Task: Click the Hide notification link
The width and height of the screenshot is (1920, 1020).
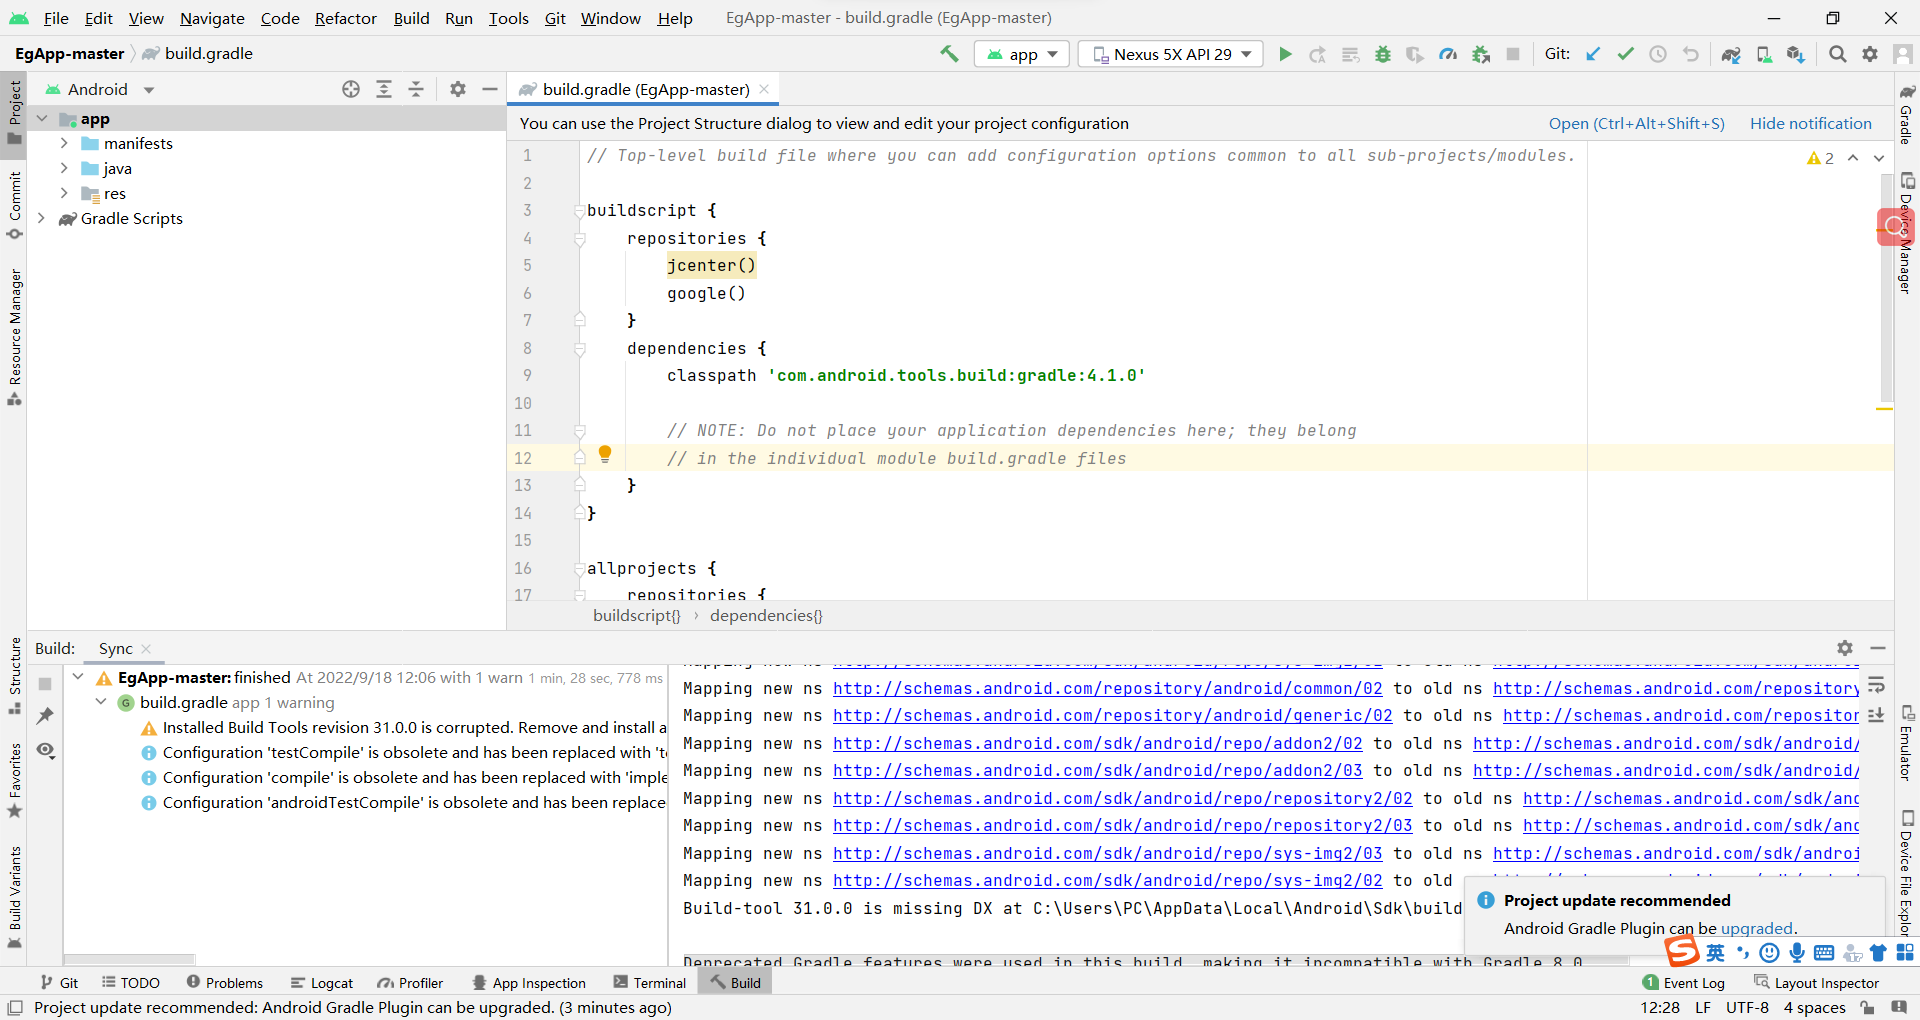Action: coord(1810,123)
